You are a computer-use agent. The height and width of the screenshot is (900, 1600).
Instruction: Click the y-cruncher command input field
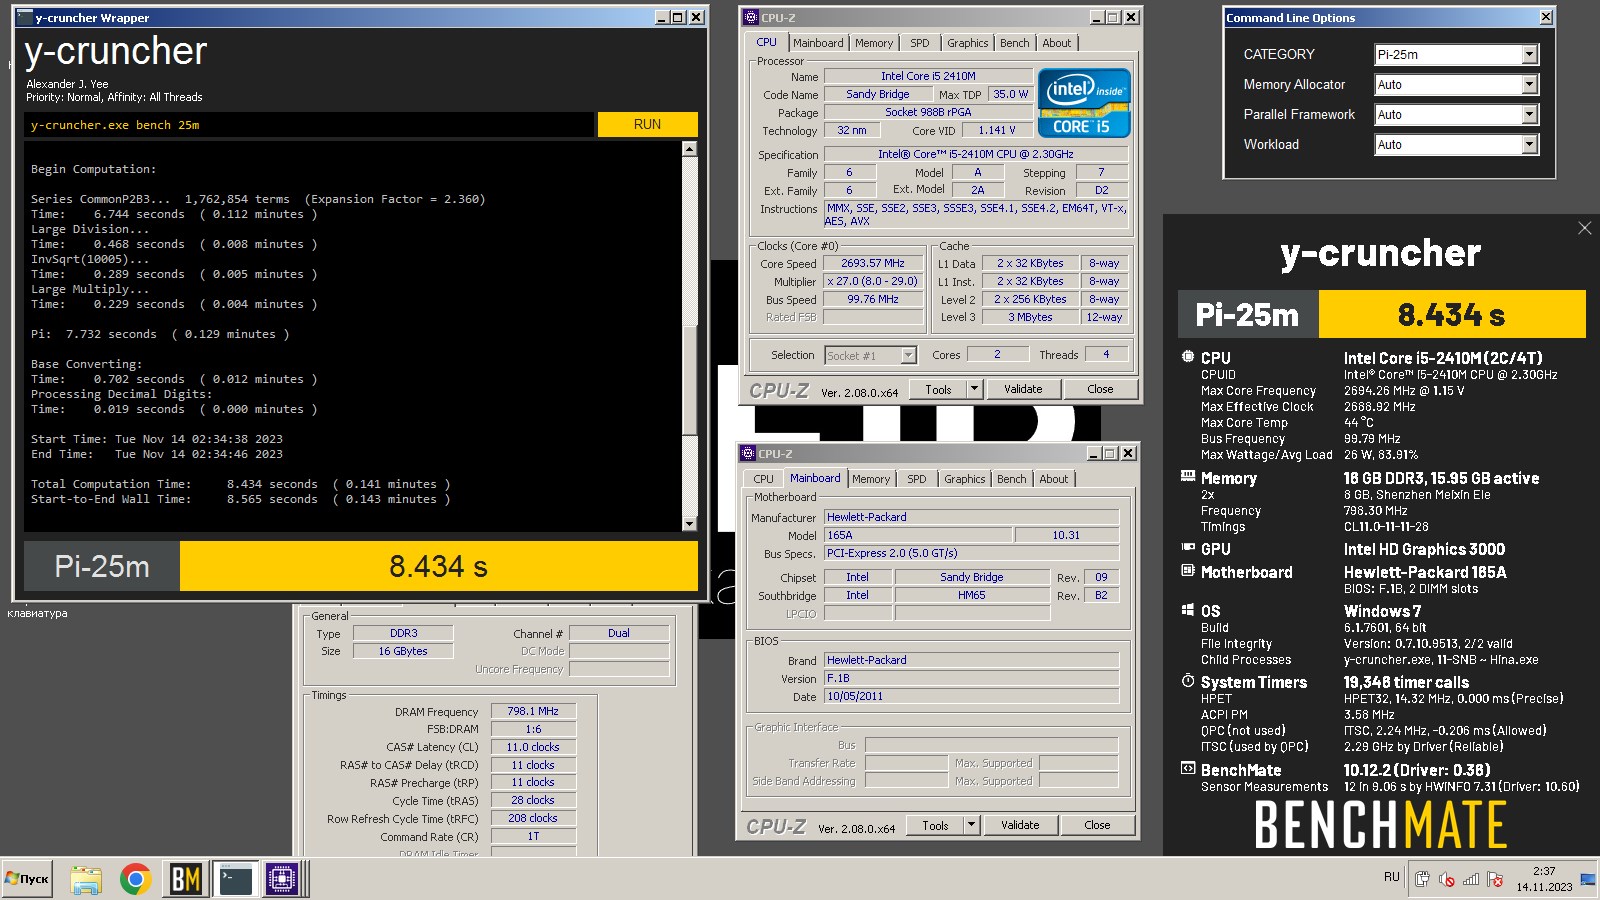(309, 125)
